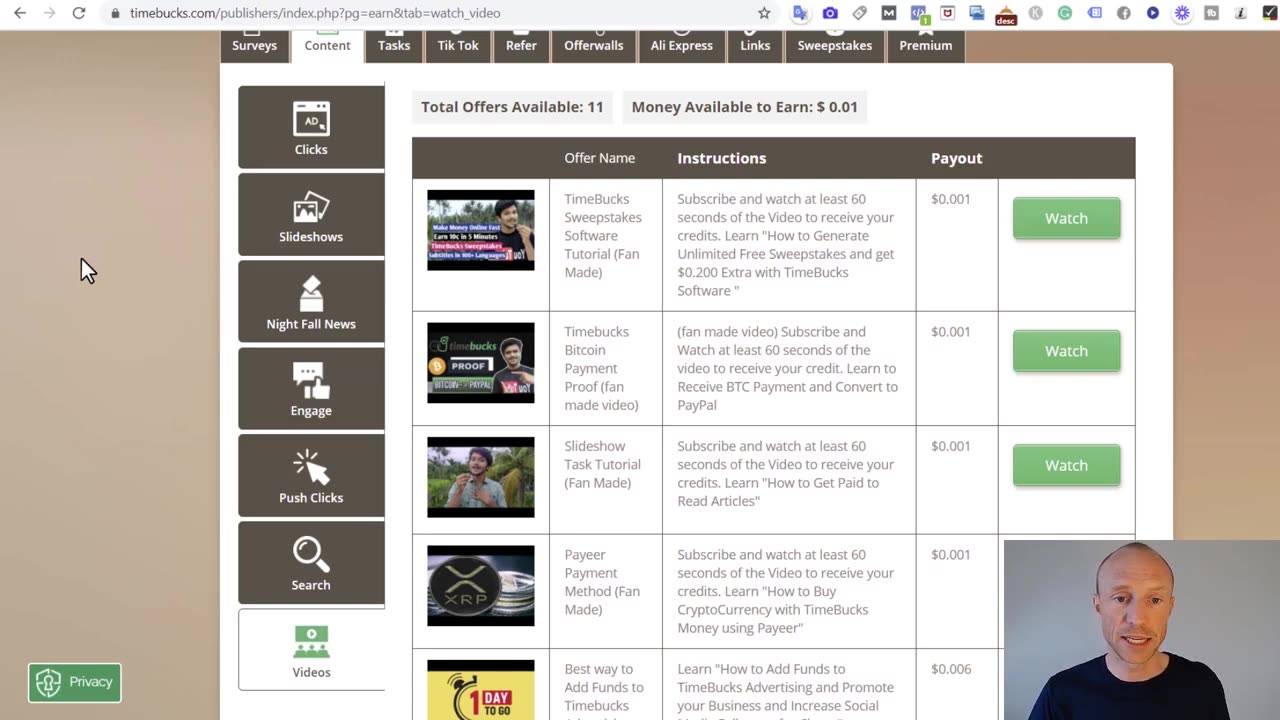Reload the page with refresh icon
The height and width of the screenshot is (720, 1280).
[79, 13]
